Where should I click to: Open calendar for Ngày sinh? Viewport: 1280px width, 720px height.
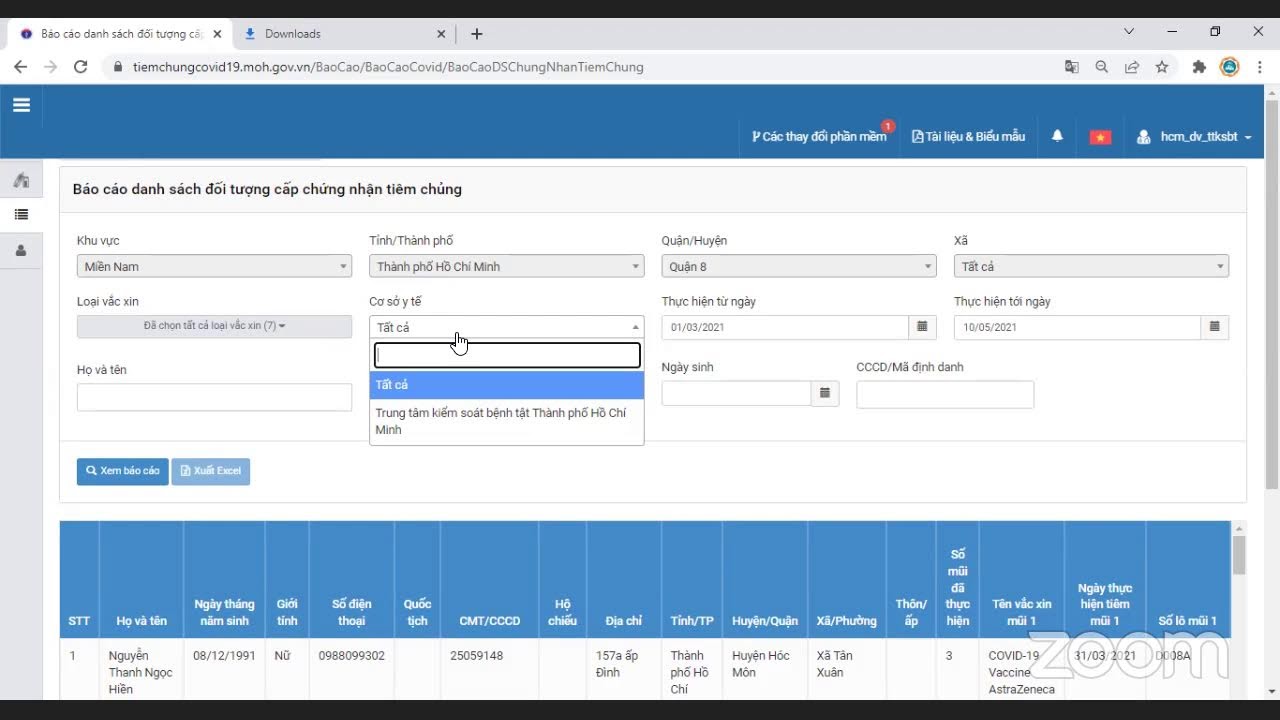[825, 394]
